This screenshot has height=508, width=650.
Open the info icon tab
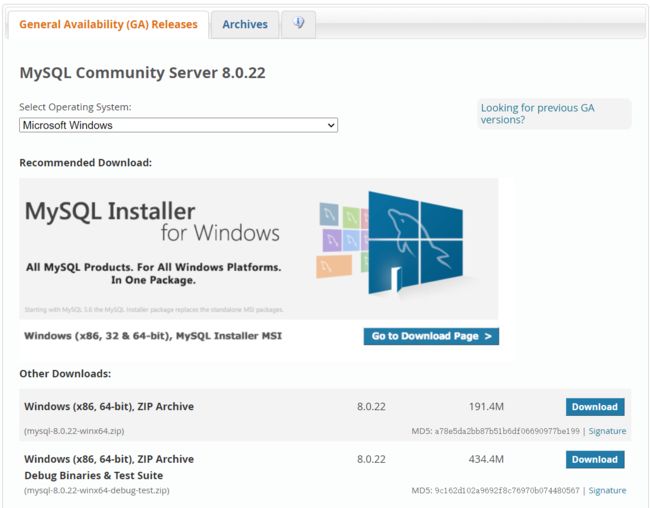[x=298, y=24]
